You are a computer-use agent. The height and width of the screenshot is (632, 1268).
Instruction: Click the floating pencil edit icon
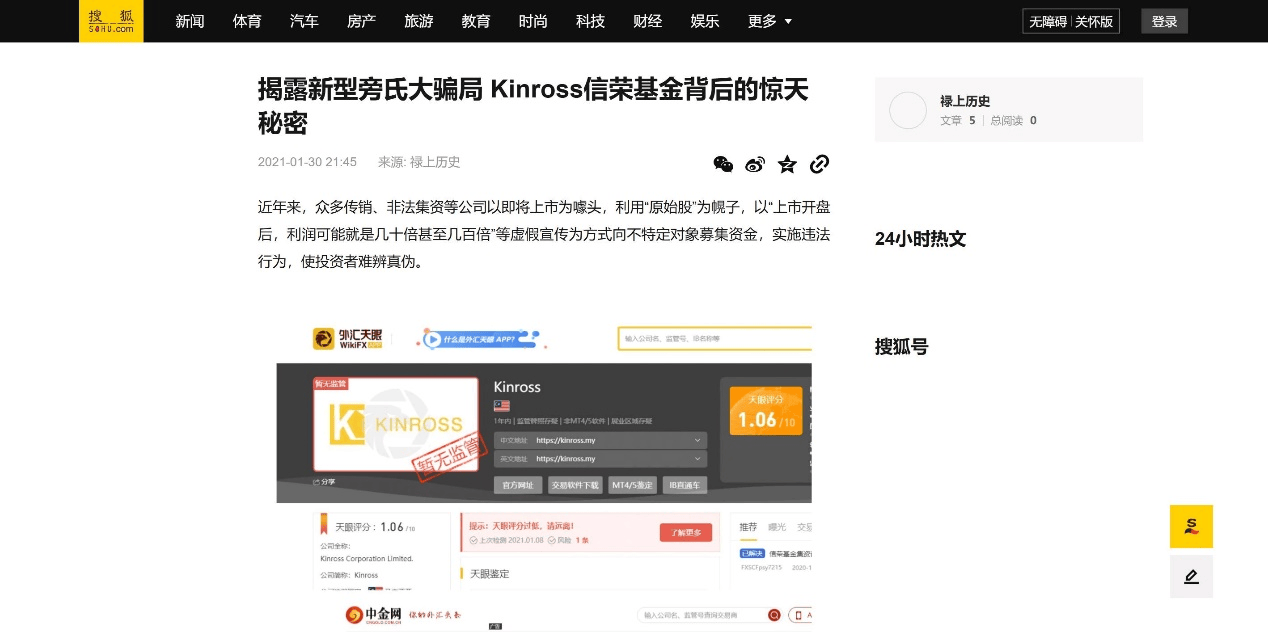pos(1191,577)
